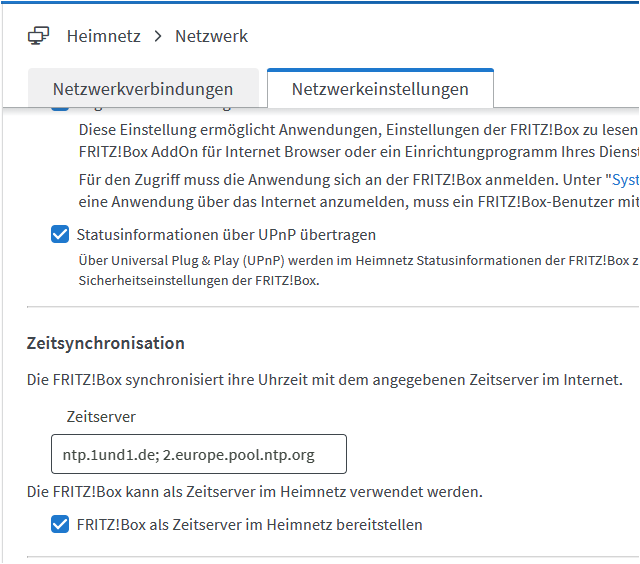Select the Netzwerkeinstellungen tab

[380, 89]
